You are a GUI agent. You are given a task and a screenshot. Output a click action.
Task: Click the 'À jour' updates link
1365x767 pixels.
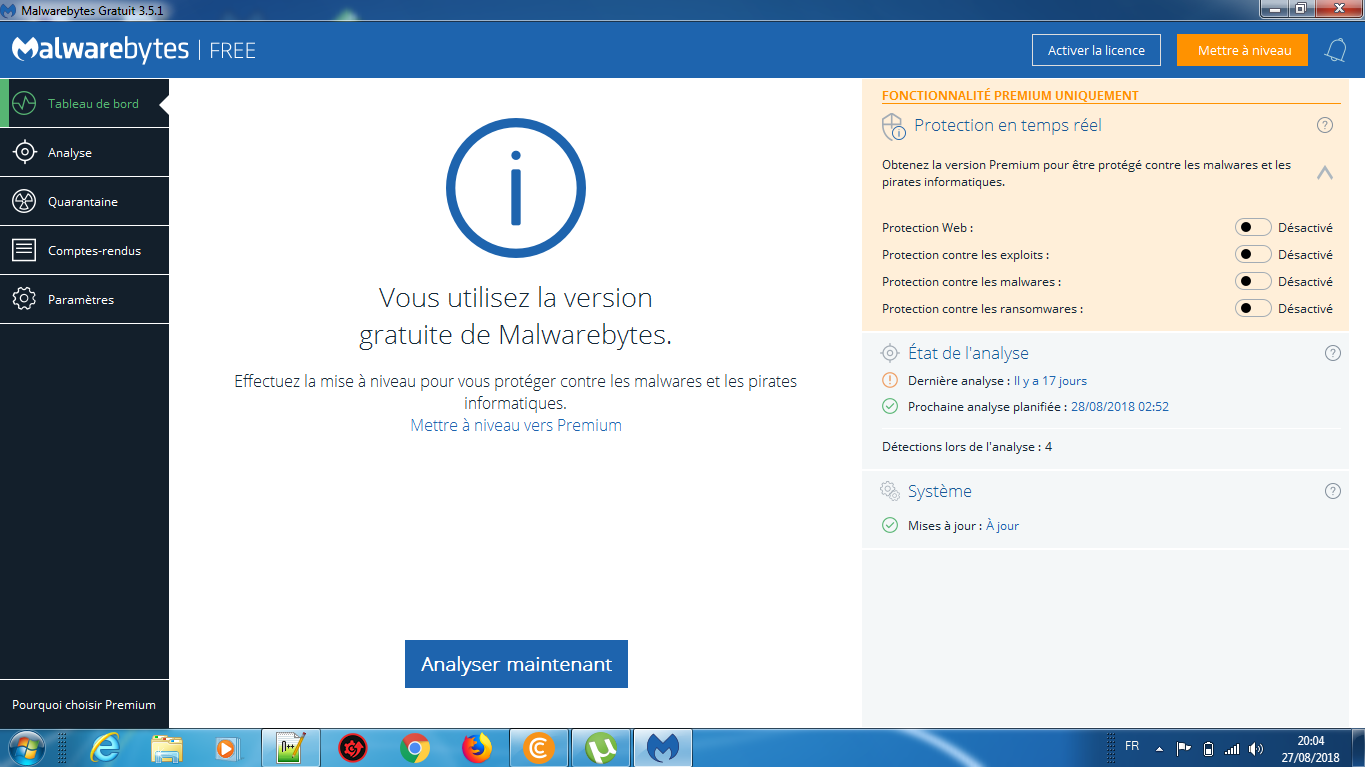click(1002, 525)
